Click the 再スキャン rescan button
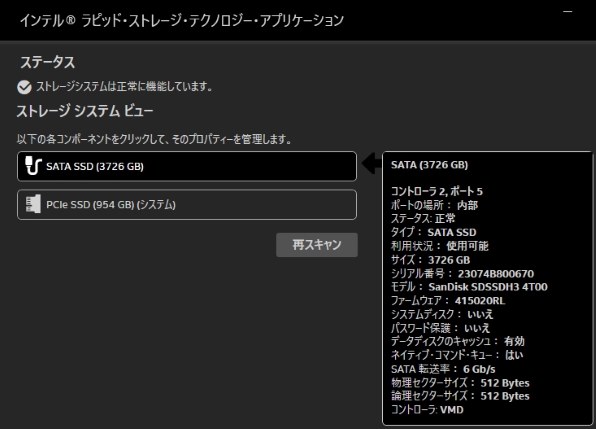This screenshot has width=596, height=429. pos(317,245)
